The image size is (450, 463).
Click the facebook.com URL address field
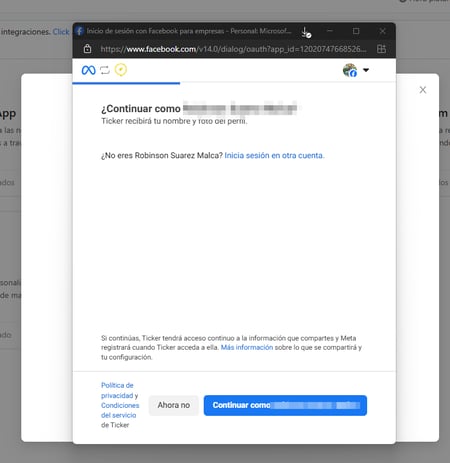click(x=233, y=49)
